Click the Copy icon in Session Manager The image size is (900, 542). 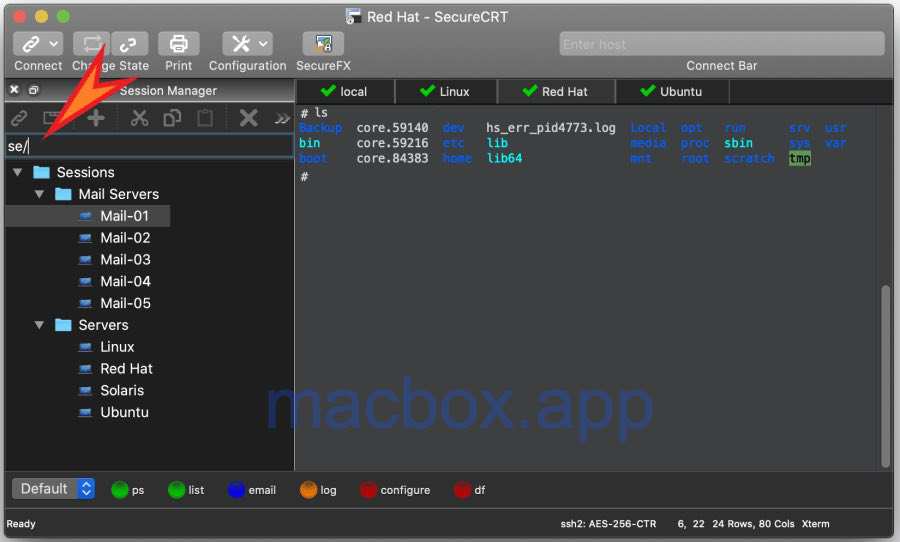(x=172, y=118)
